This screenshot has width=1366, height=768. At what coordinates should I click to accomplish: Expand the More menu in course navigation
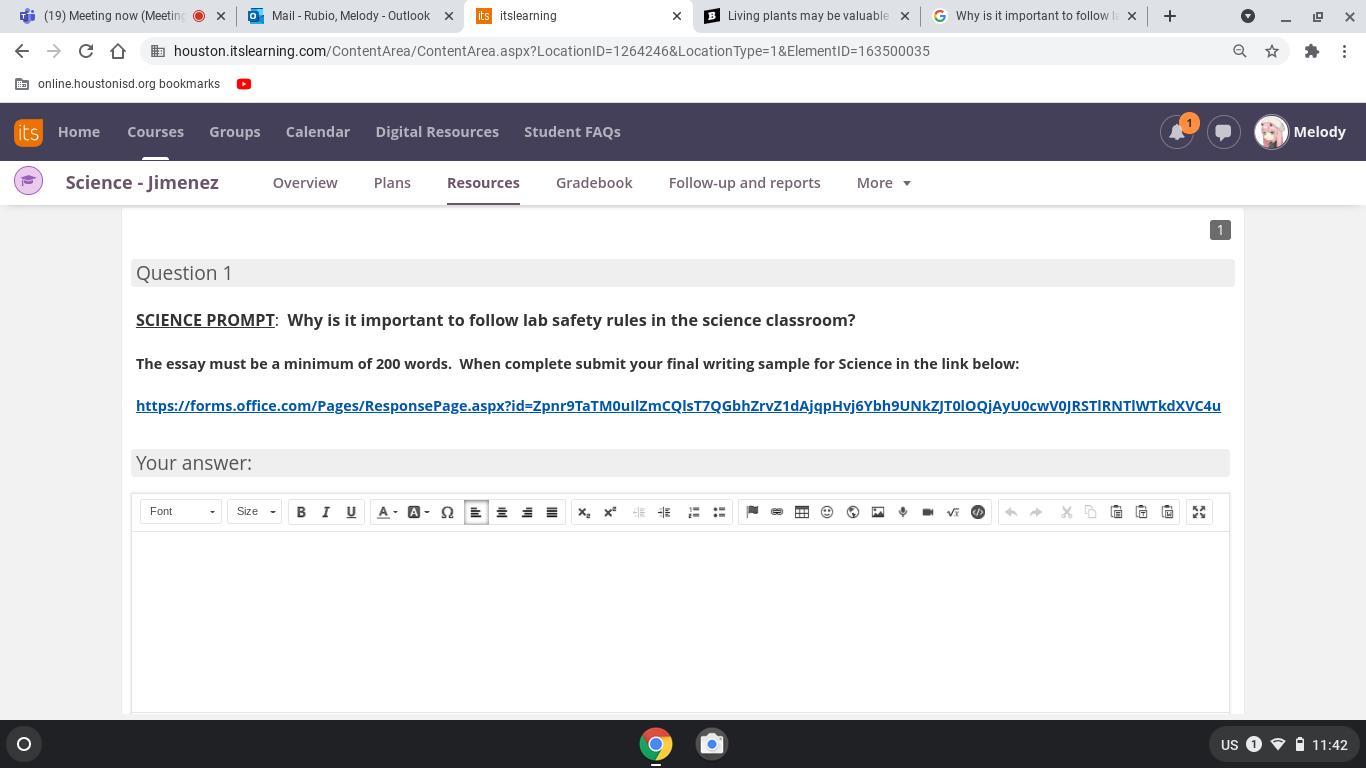pos(883,183)
